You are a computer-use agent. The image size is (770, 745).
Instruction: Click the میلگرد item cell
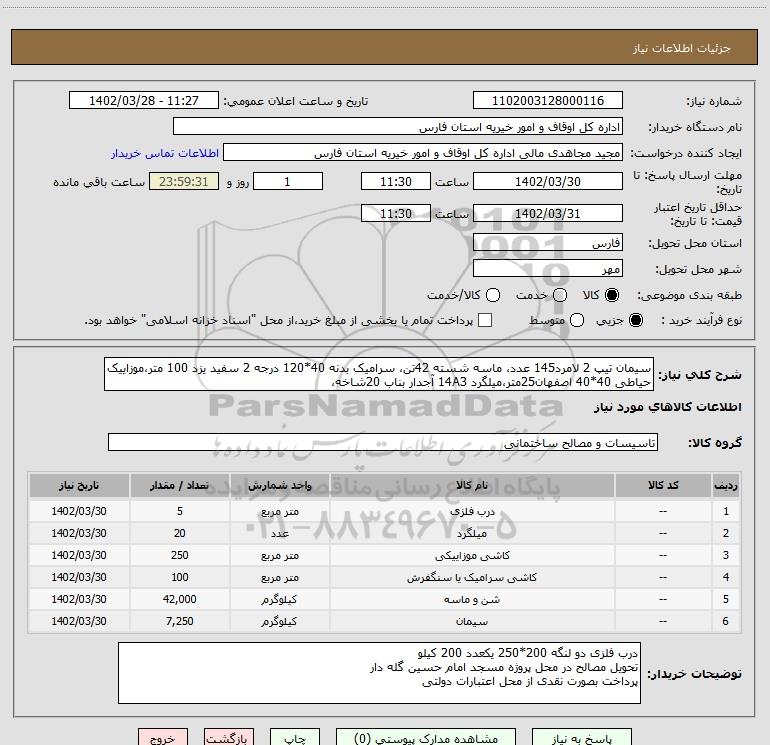[472, 533]
